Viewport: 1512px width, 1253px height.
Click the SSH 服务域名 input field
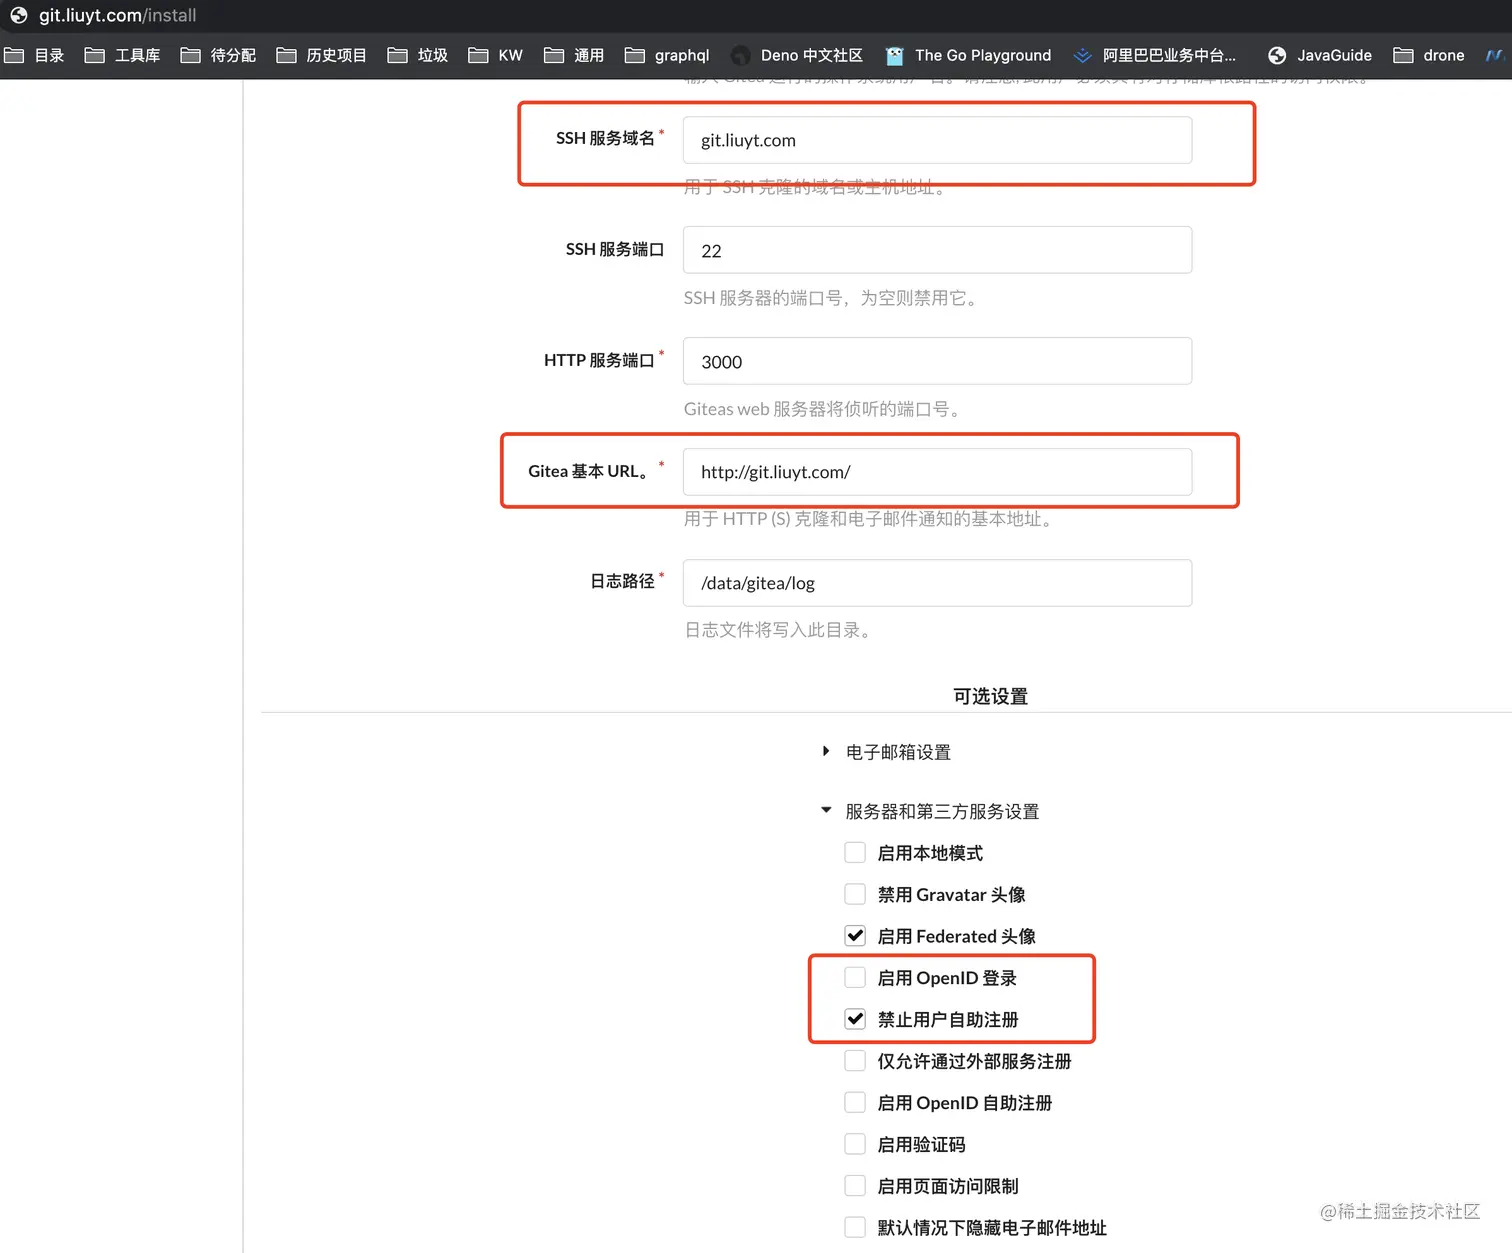click(937, 140)
